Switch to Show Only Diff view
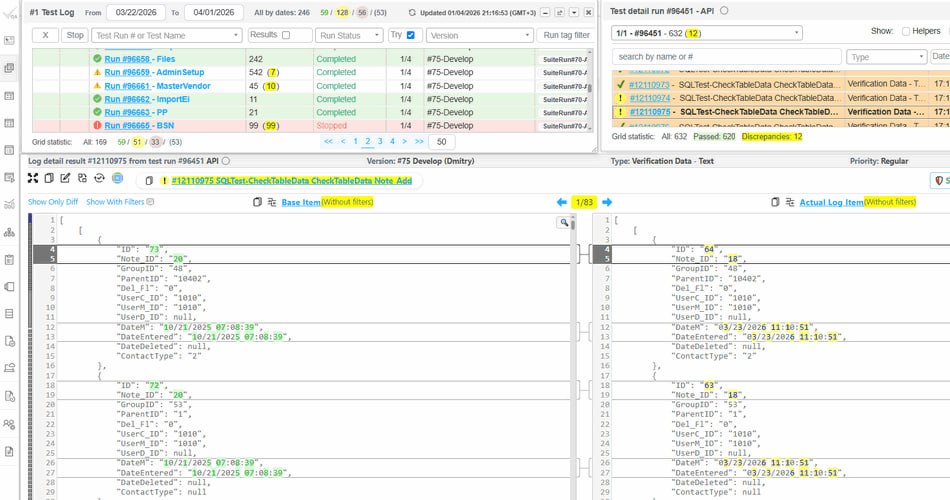This screenshot has width=950, height=500. pos(52,202)
